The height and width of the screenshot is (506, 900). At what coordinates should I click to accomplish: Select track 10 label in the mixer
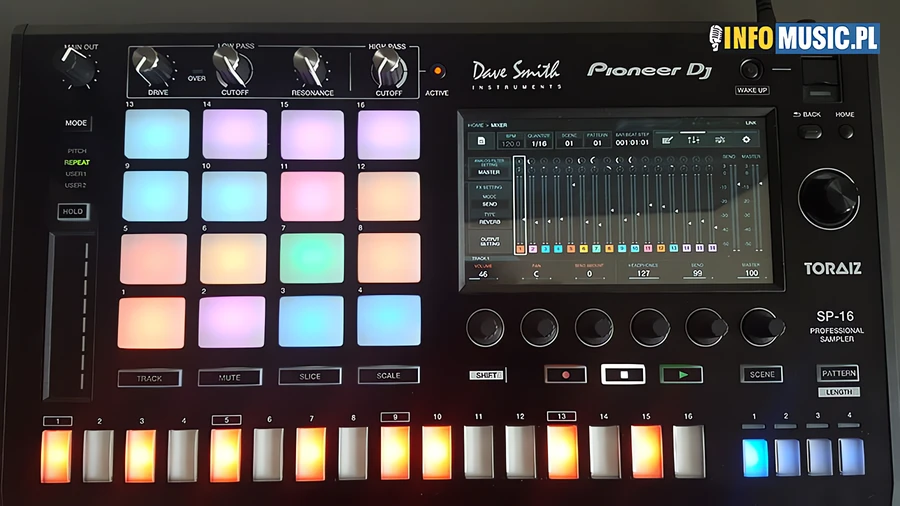(x=635, y=248)
